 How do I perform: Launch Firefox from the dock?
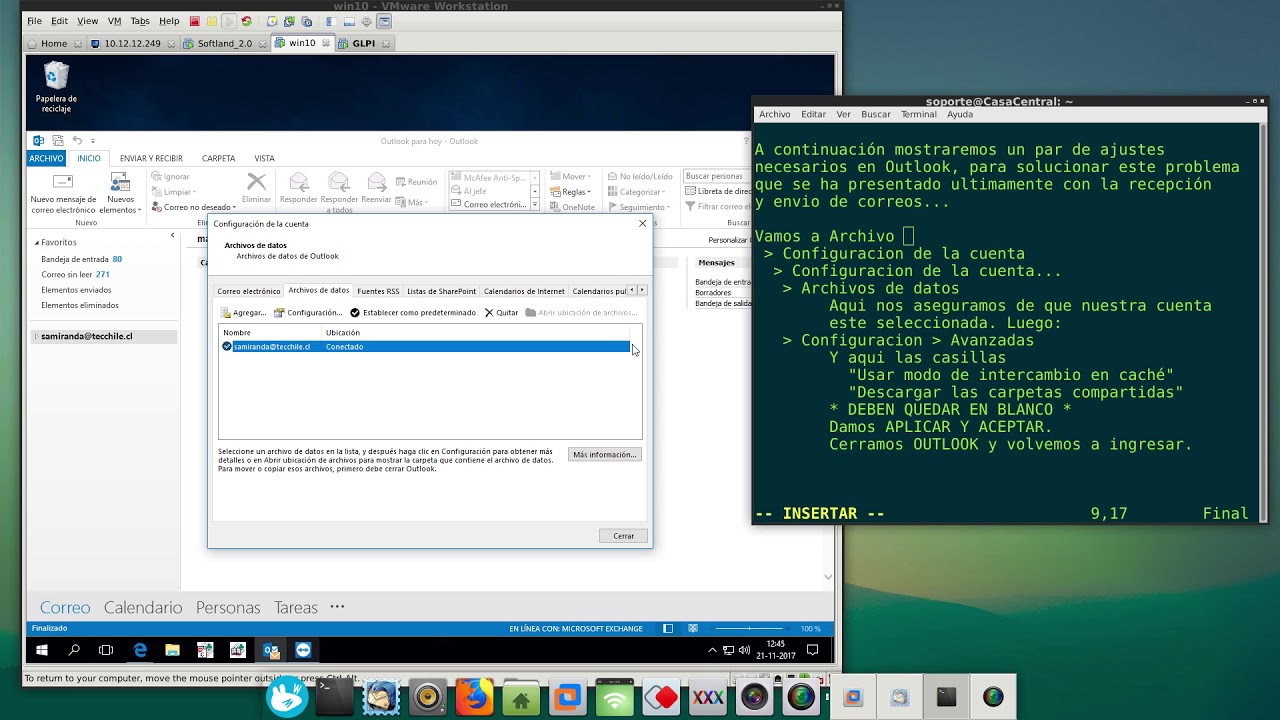click(474, 697)
